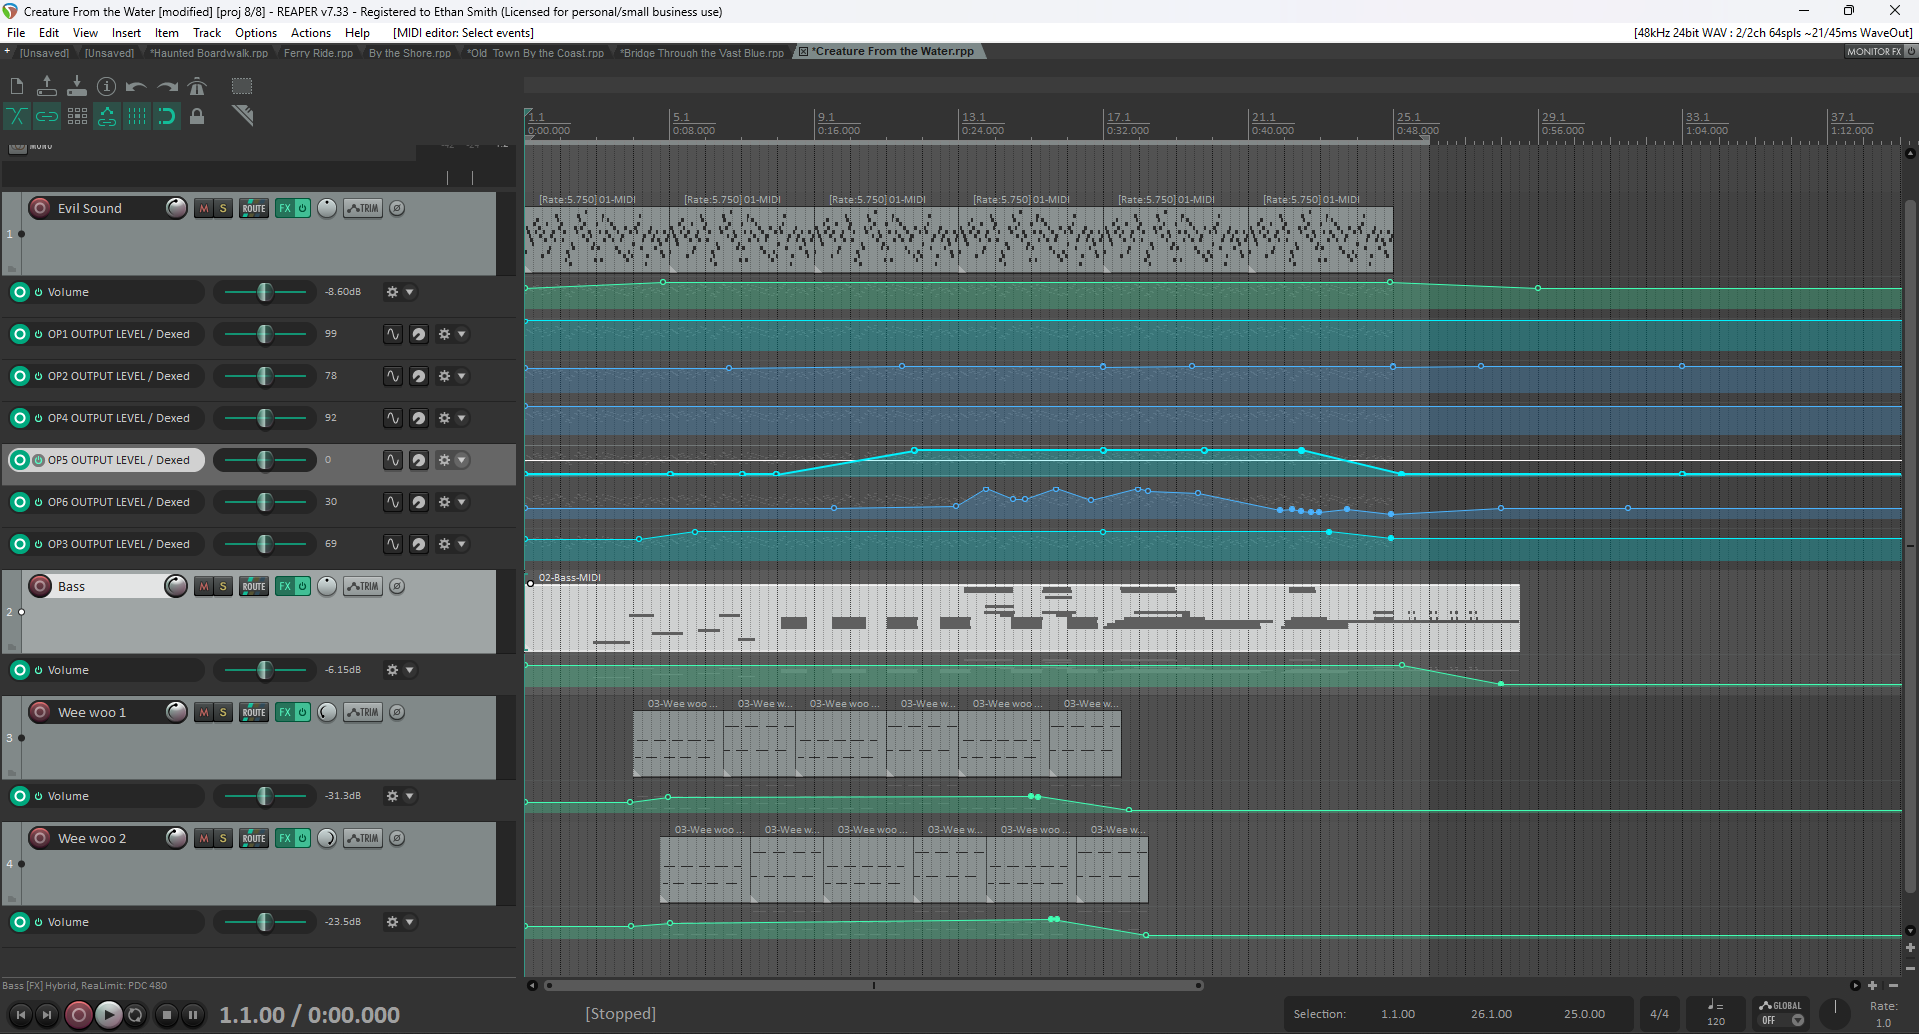Toggle the metronome icon in the toolbar
This screenshot has width=1919, height=1034.
click(x=197, y=87)
